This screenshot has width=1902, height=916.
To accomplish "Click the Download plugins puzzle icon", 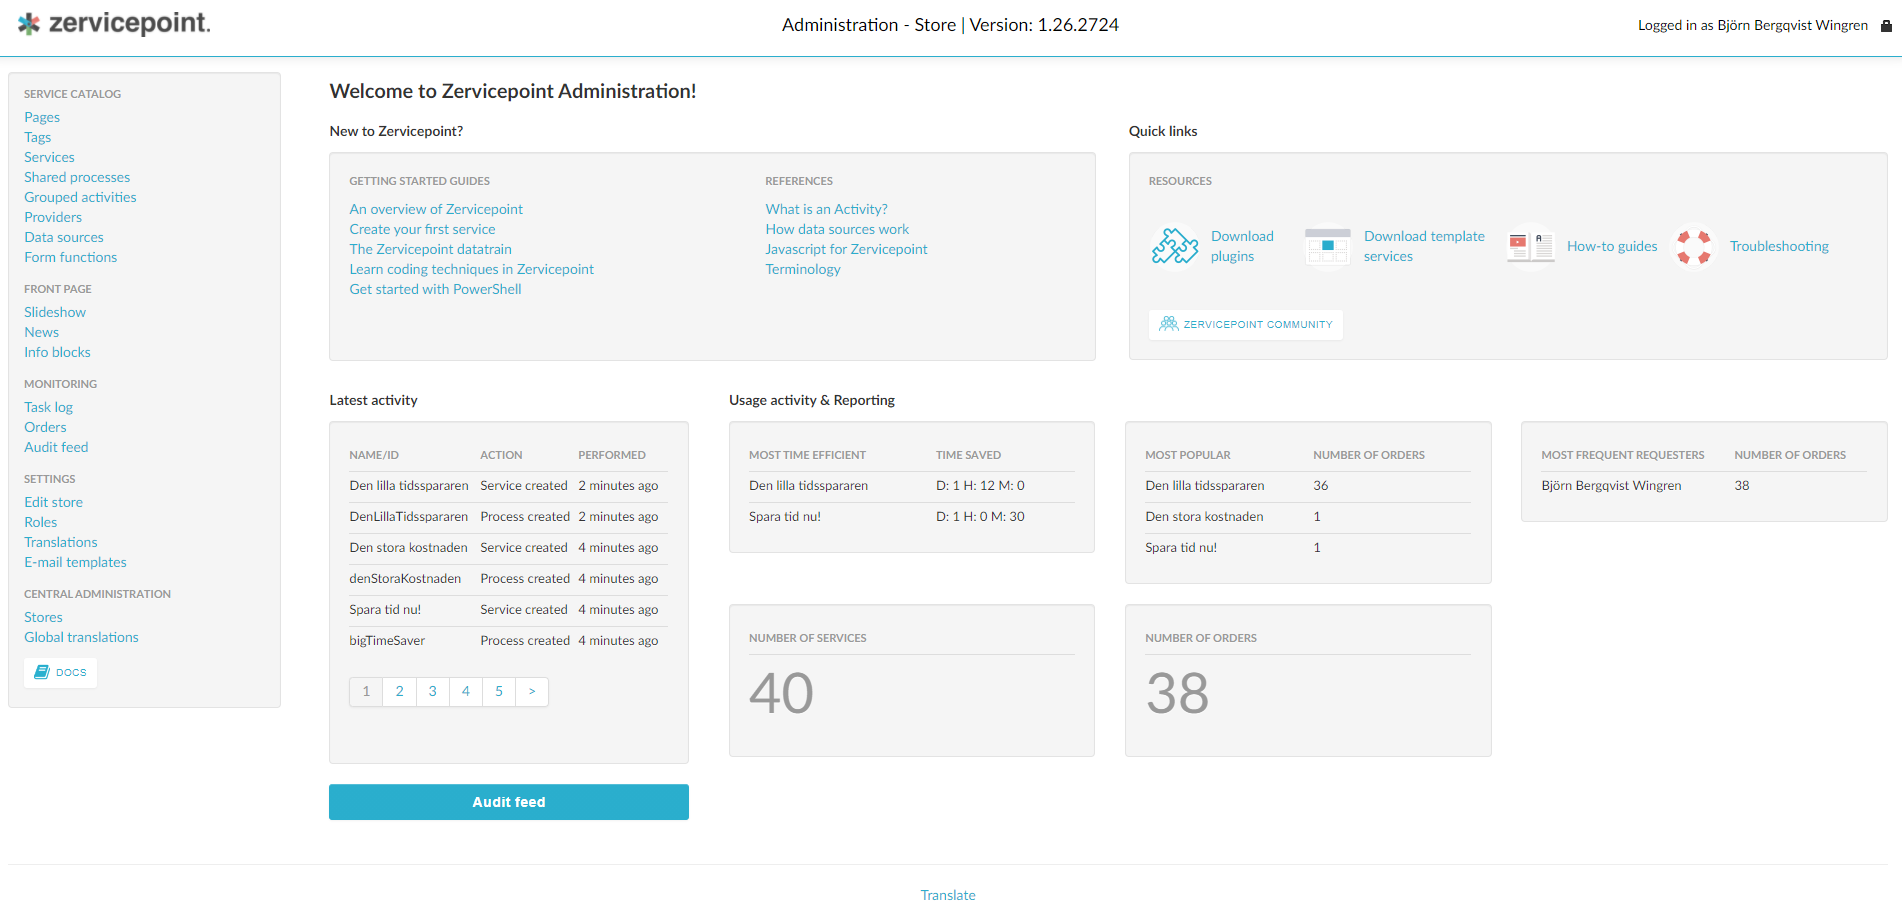I will [x=1175, y=246].
